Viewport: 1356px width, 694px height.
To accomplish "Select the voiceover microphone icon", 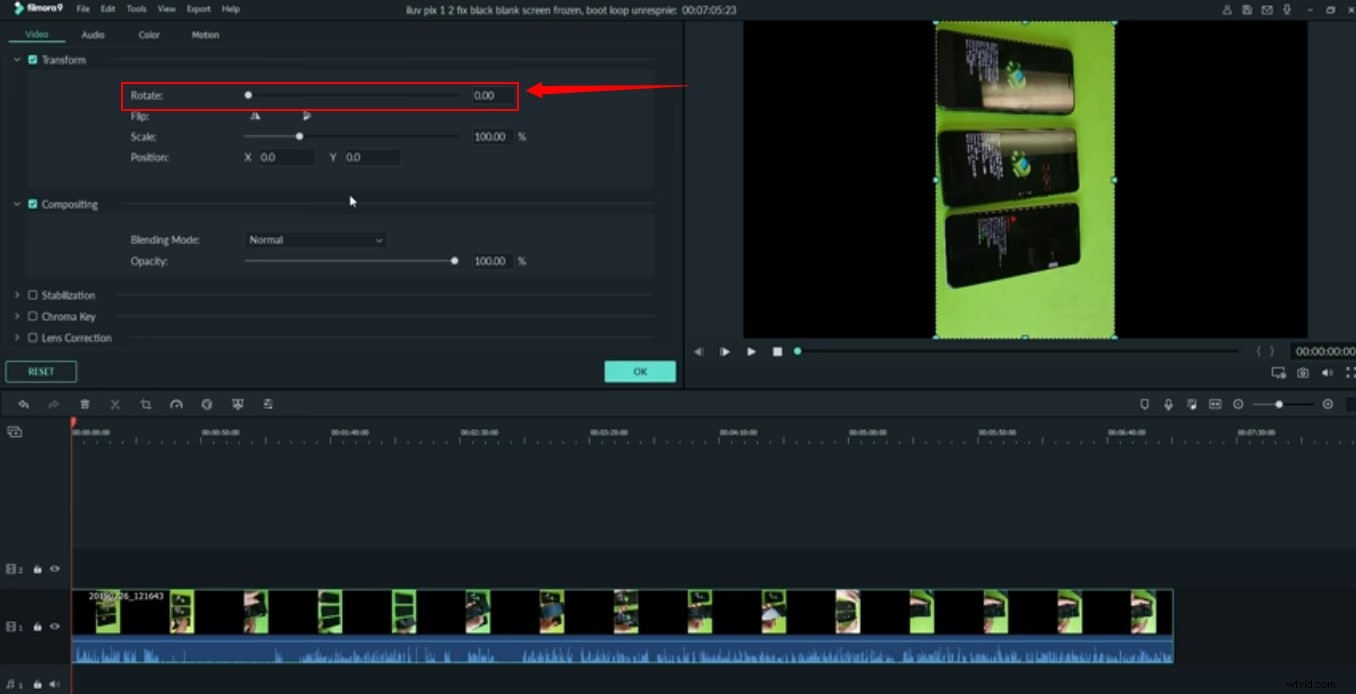I will click(x=1168, y=404).
